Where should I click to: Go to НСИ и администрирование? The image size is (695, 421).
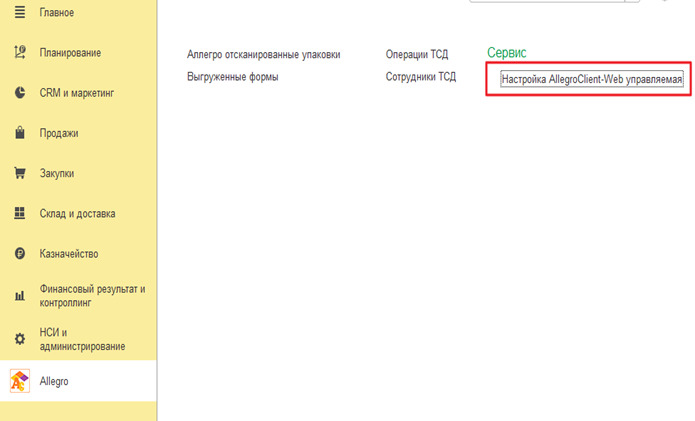(82, 339)
